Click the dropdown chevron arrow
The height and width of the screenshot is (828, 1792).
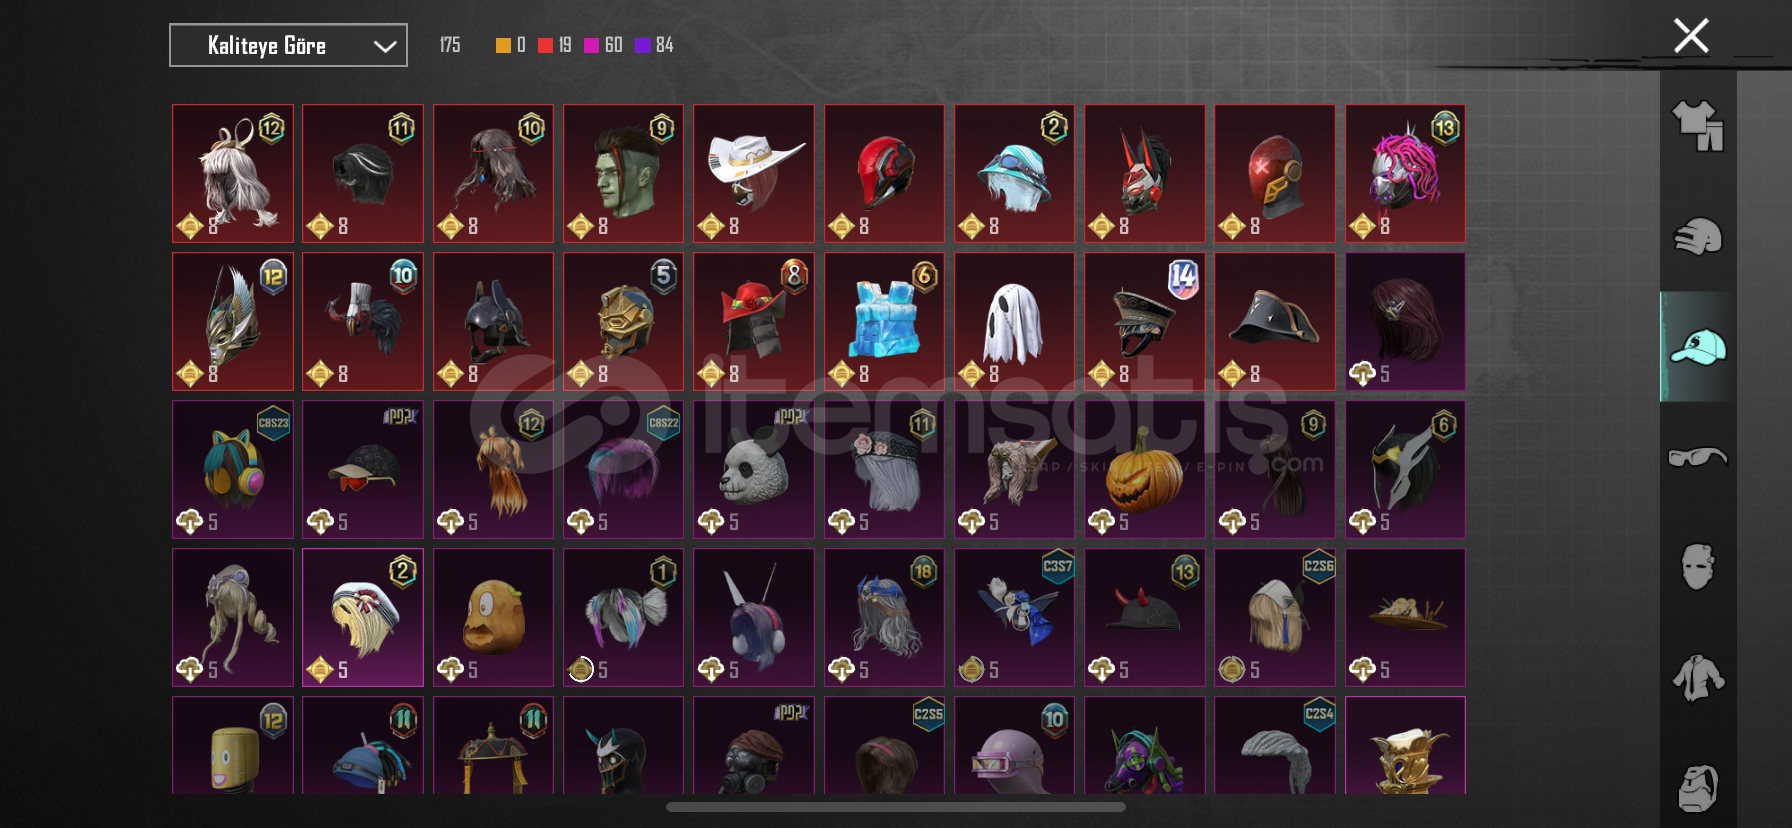coord(385,46)
